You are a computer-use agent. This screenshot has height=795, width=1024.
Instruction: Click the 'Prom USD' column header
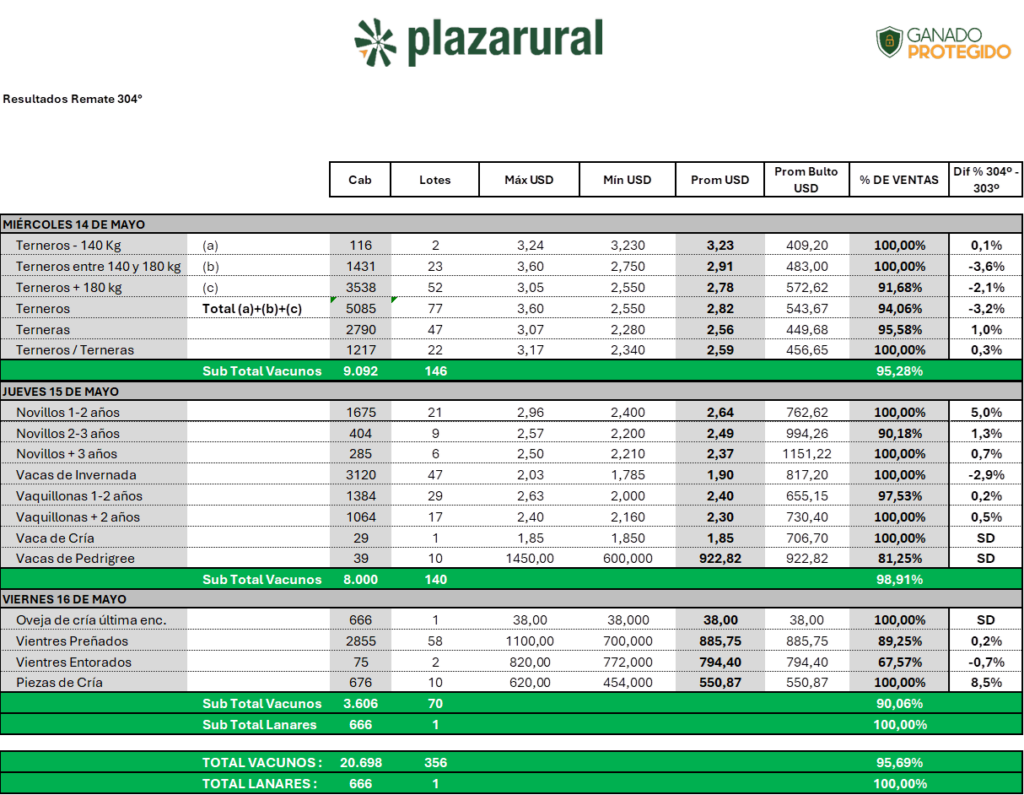click(720, 180)
